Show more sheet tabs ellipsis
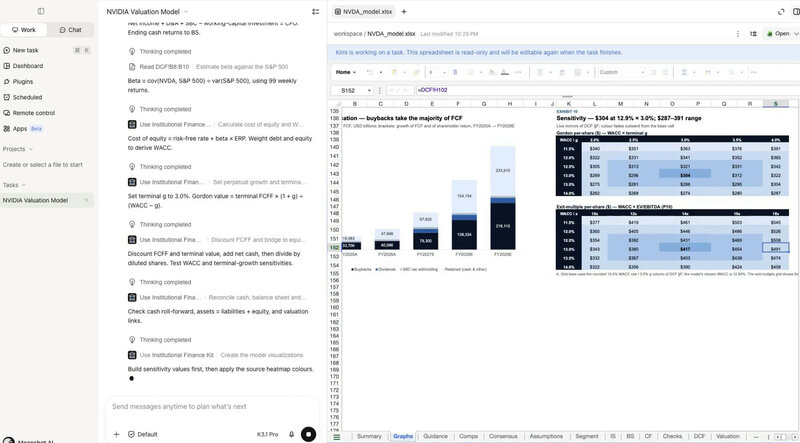Viewport: 800px width, 443px height. point(756,437)
